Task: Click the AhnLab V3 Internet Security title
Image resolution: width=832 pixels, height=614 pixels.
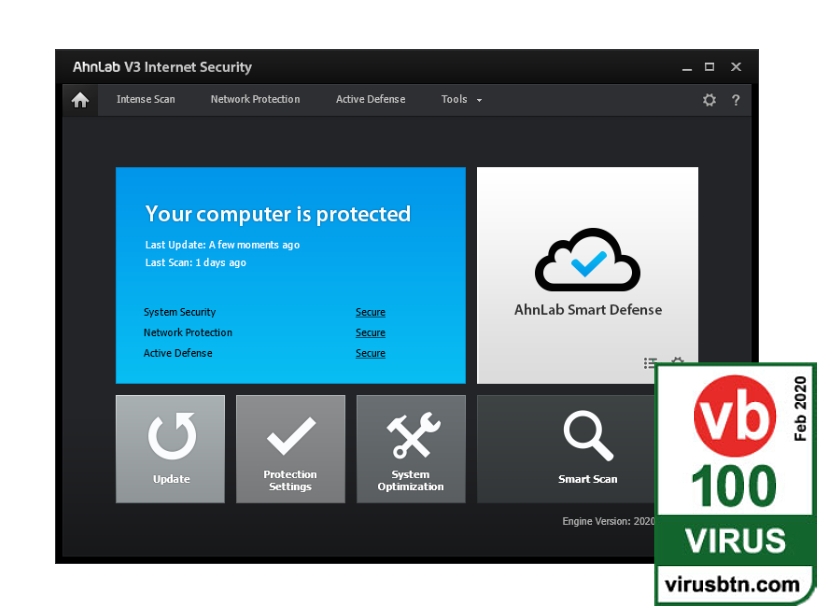Action: [x=162, y=67]
